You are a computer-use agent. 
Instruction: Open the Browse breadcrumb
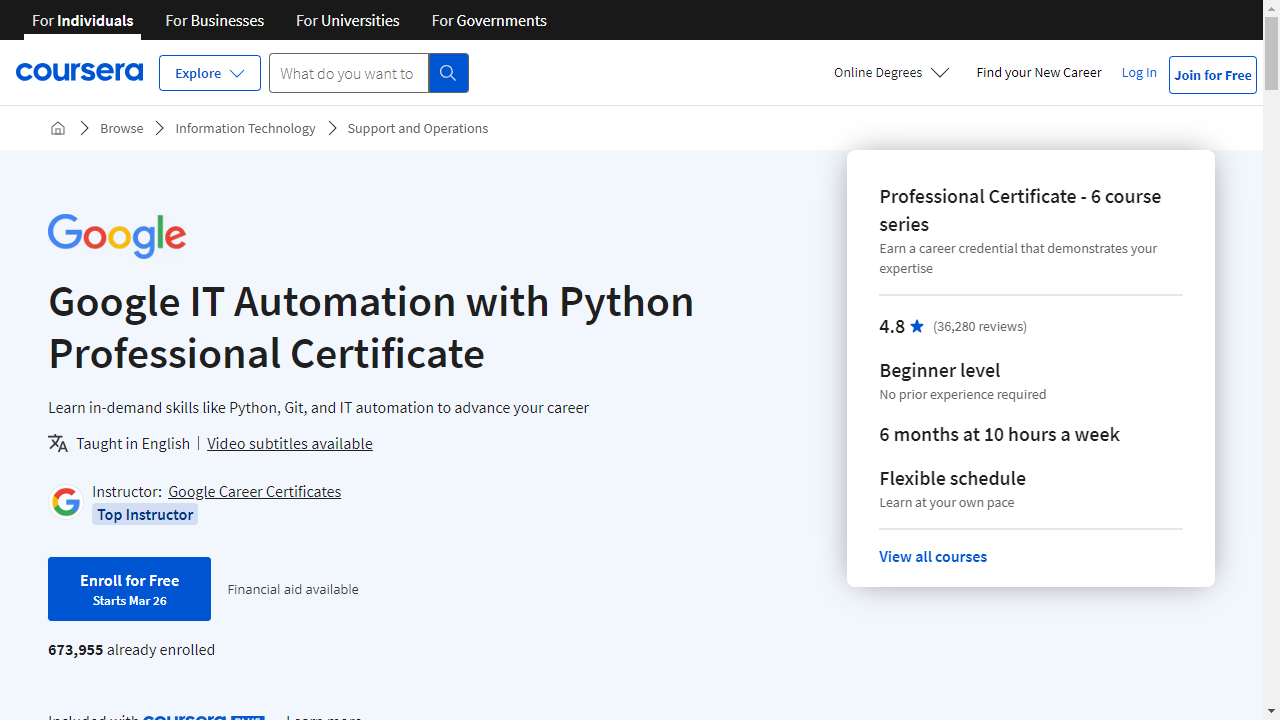(x=122, y=128)
